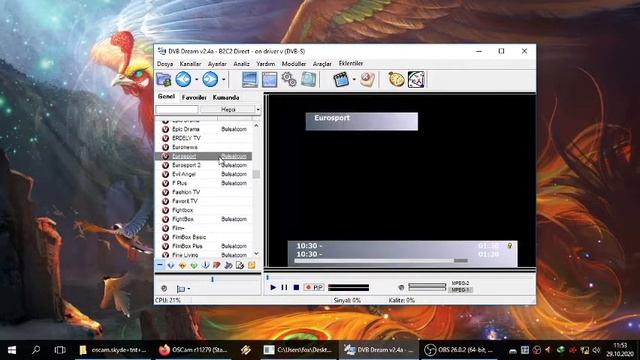Select the Film+ channel

203,228
